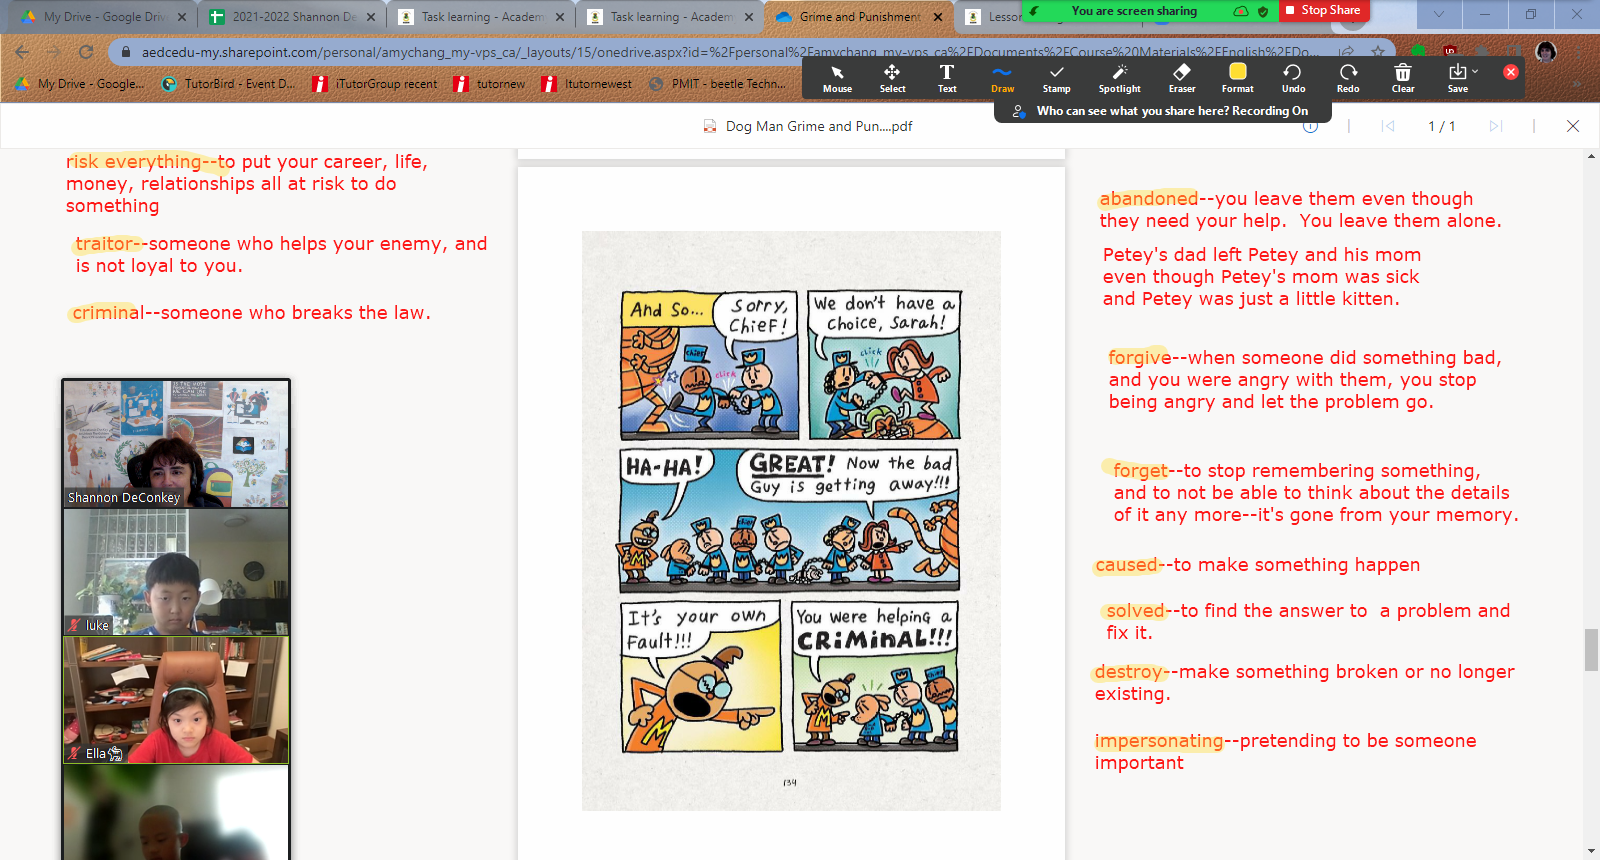Select the Eraser annotation tool

pos(1182,78)
